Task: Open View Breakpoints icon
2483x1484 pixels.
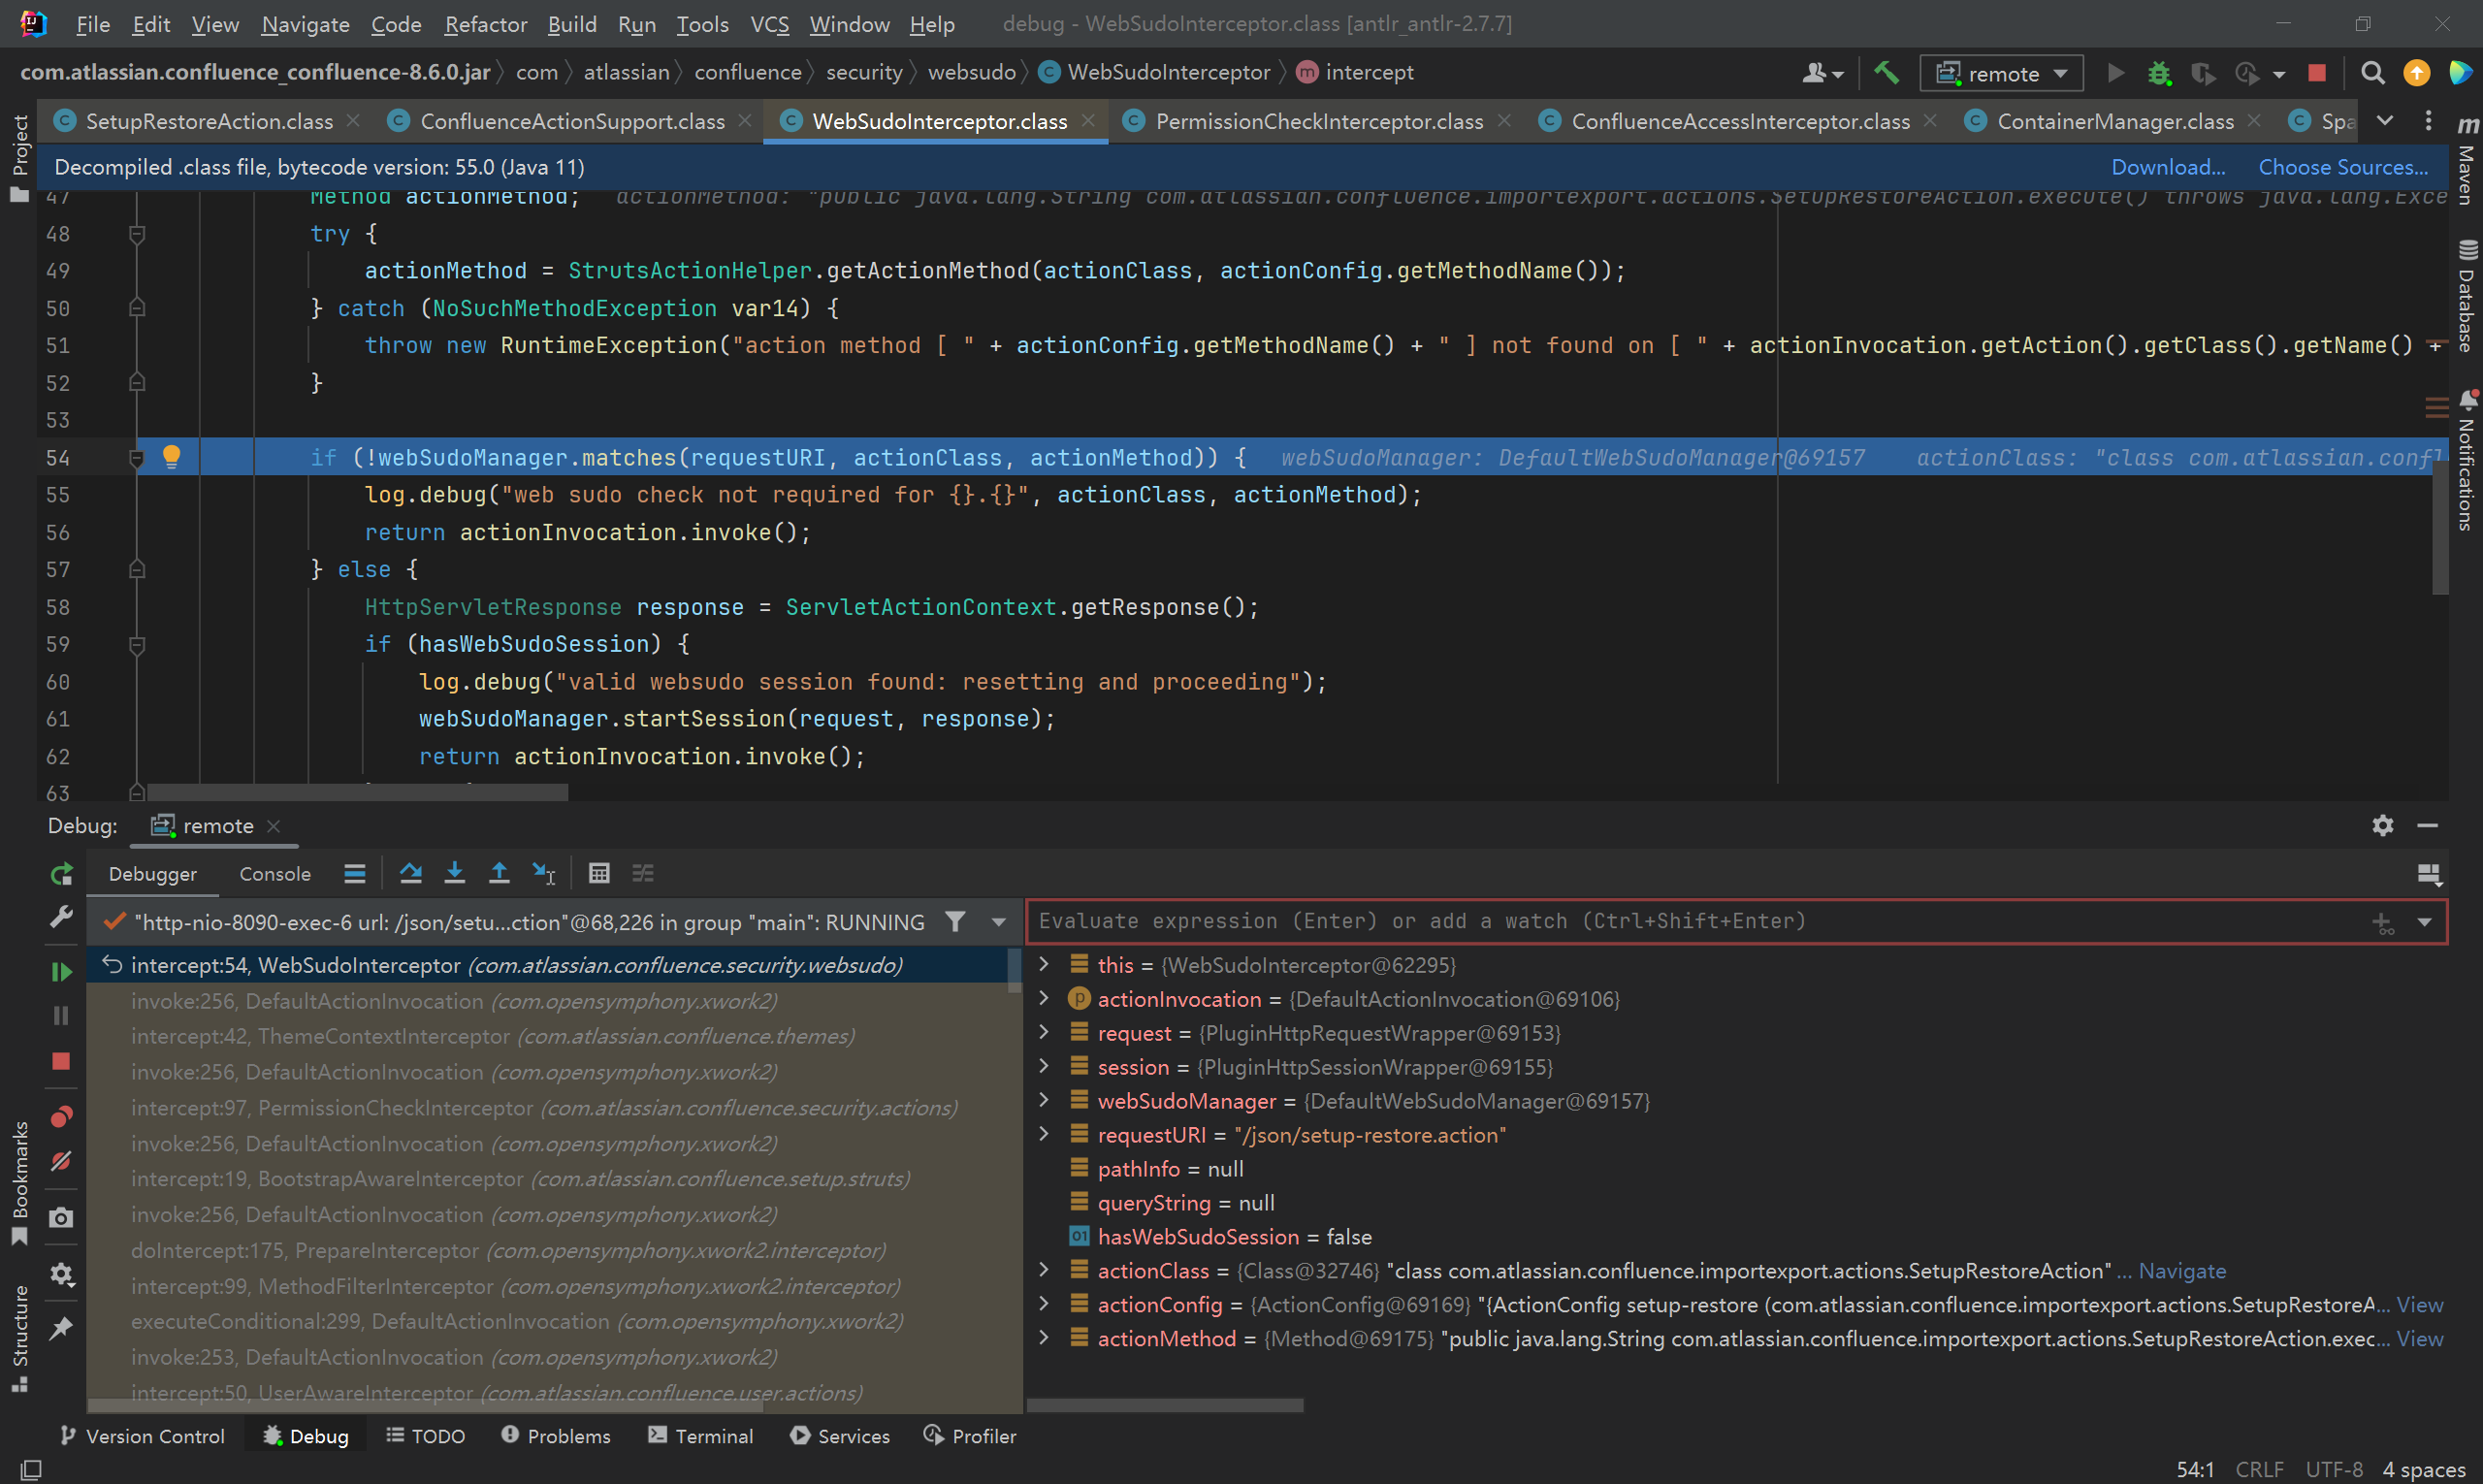Action: 61,1117
